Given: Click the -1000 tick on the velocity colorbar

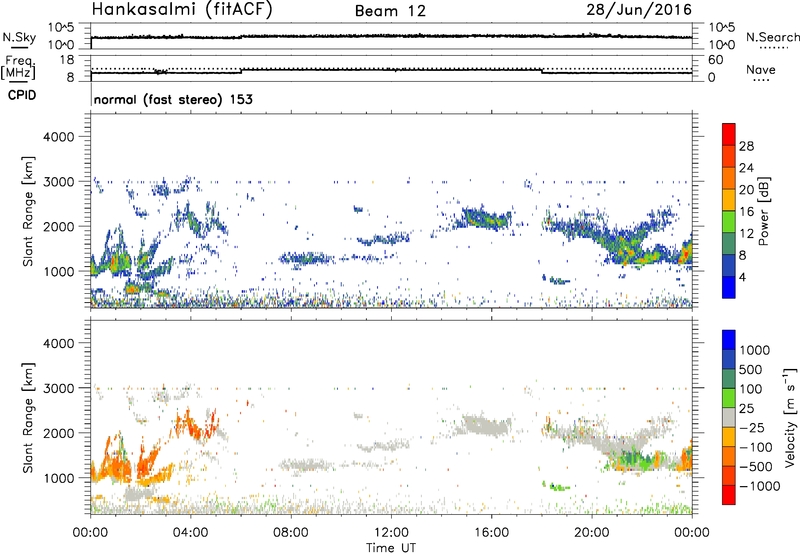Looking at the screenshot, I should 759,486.
